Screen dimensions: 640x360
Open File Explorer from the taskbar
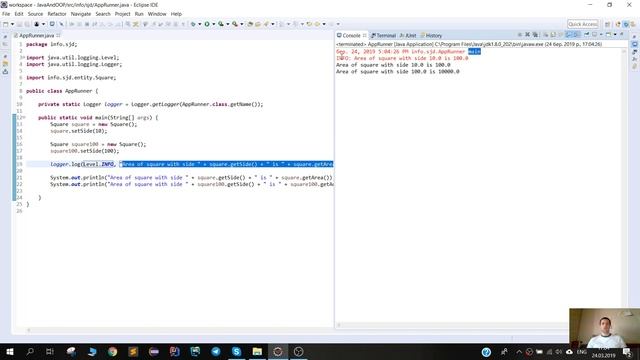click(257, 351)
